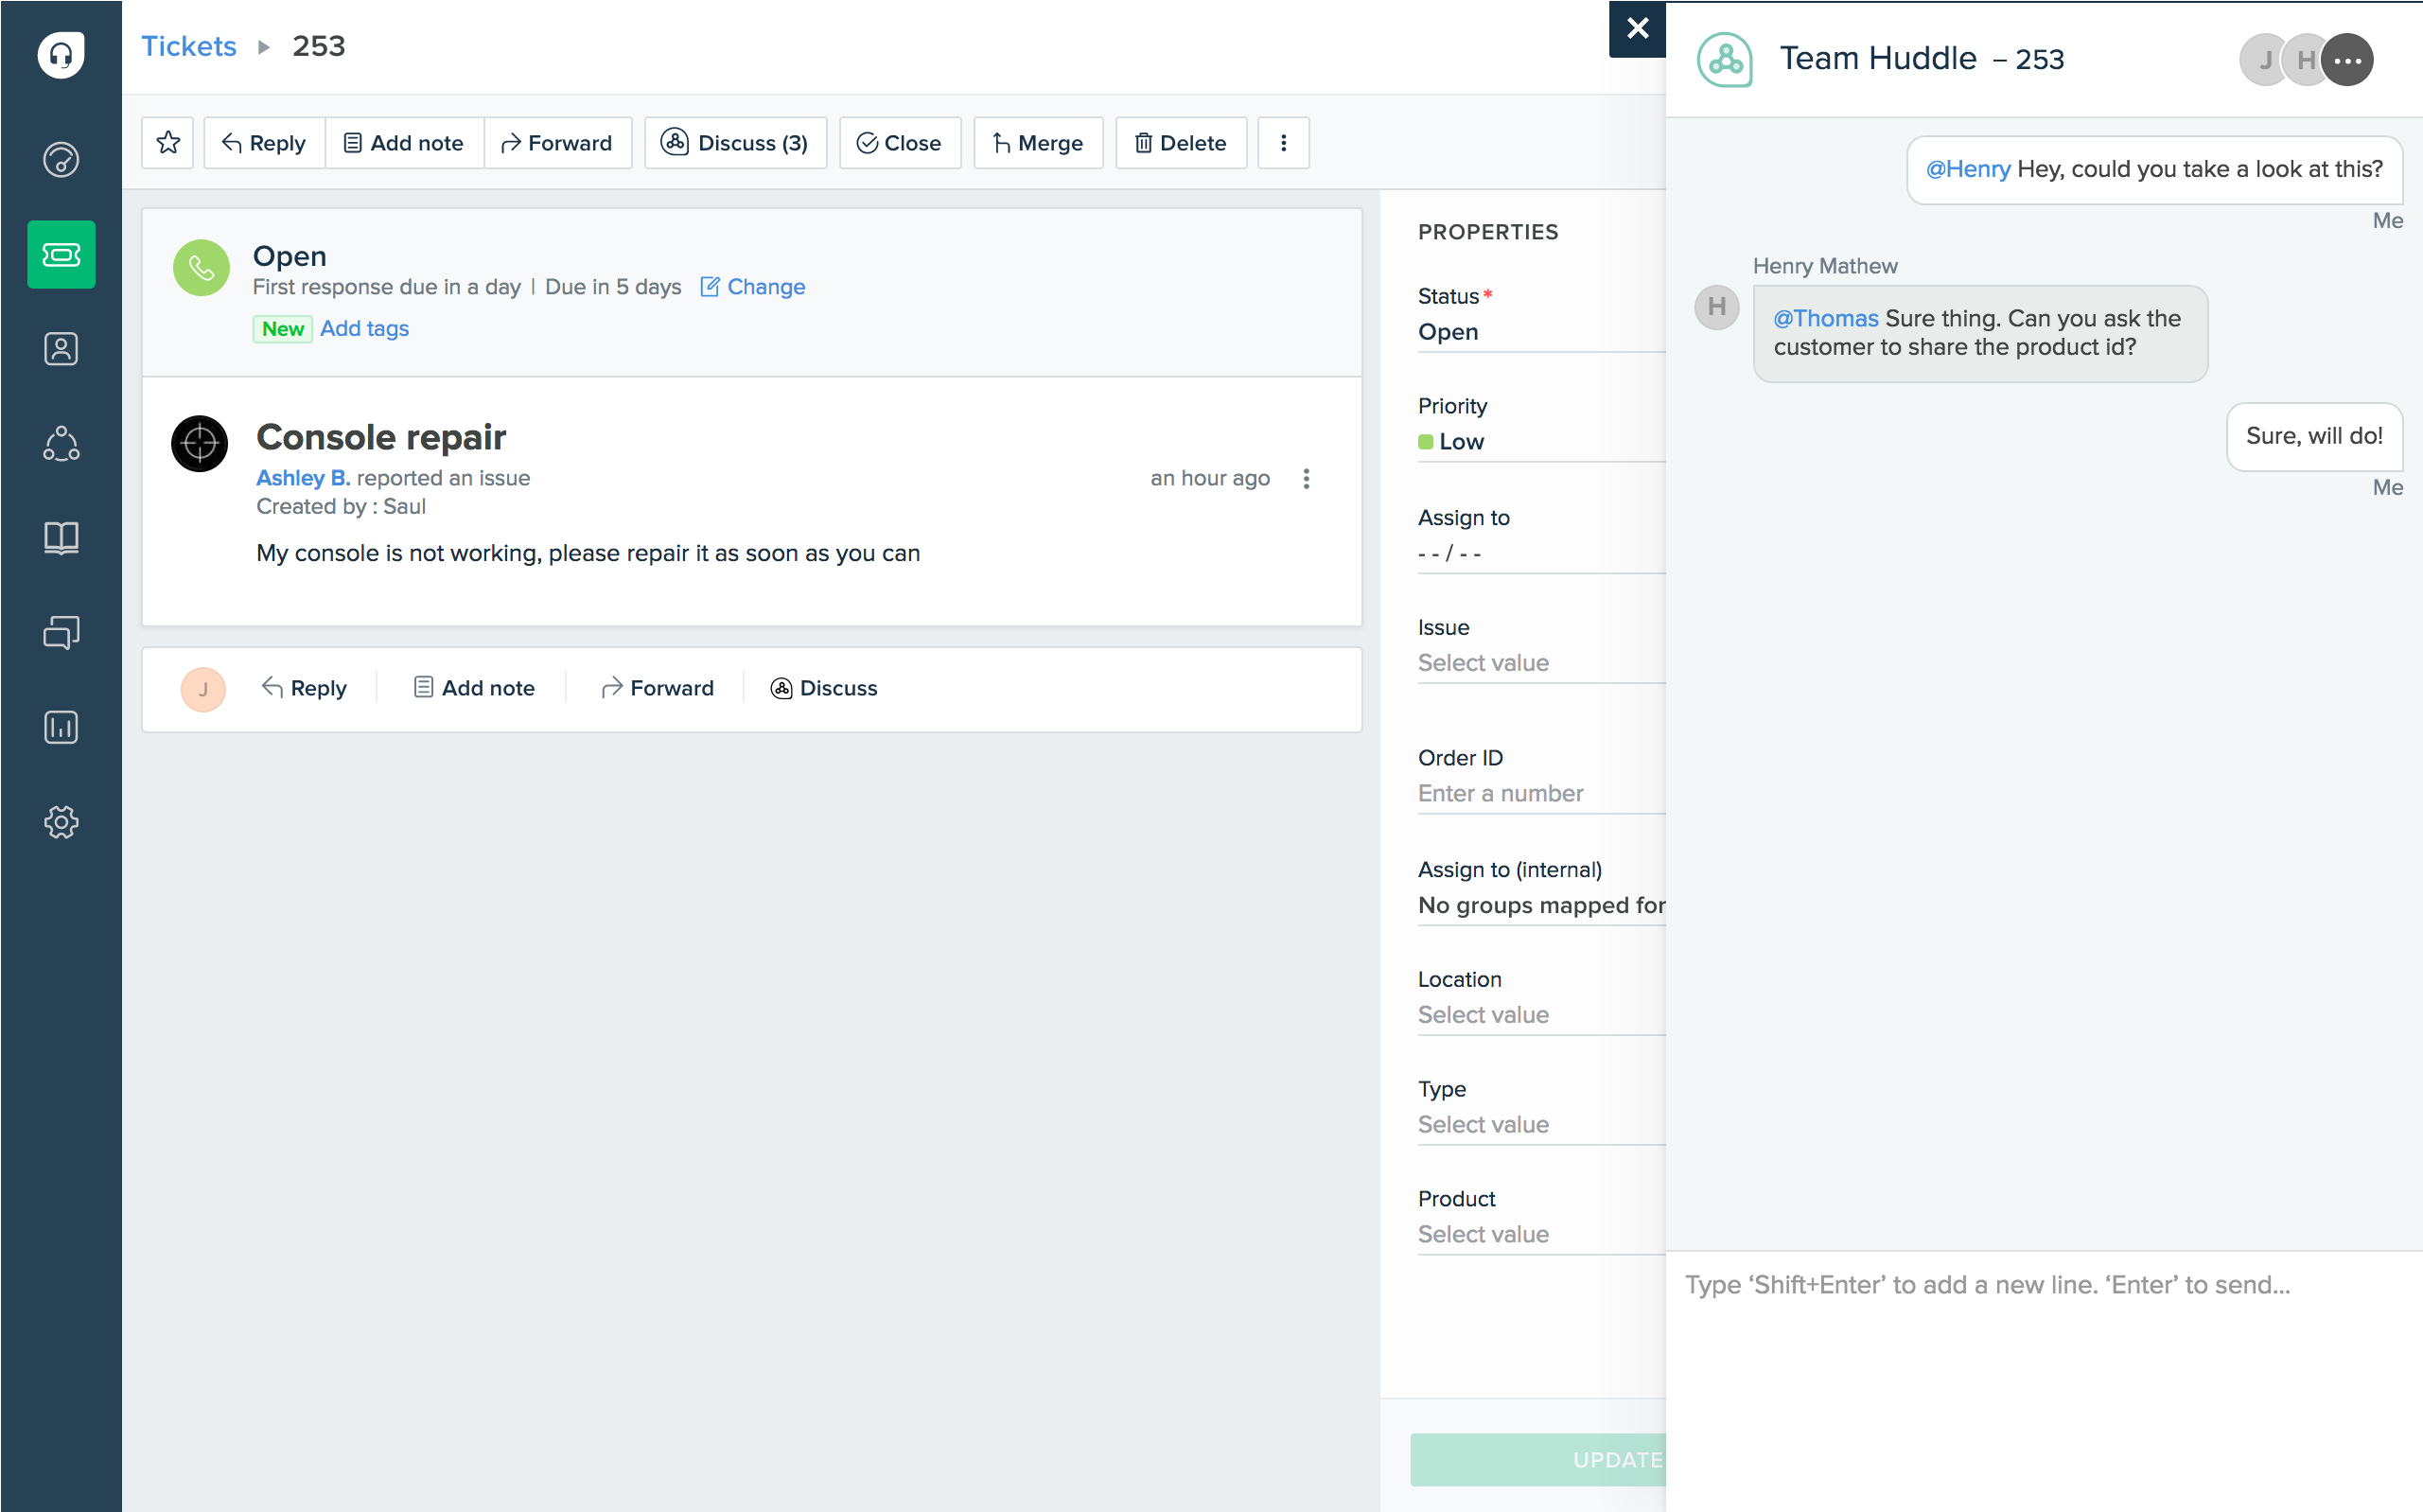Open the Social network icon in sidebar
This screenshot has width=2423, height=1512.
[x=61, y=444]
